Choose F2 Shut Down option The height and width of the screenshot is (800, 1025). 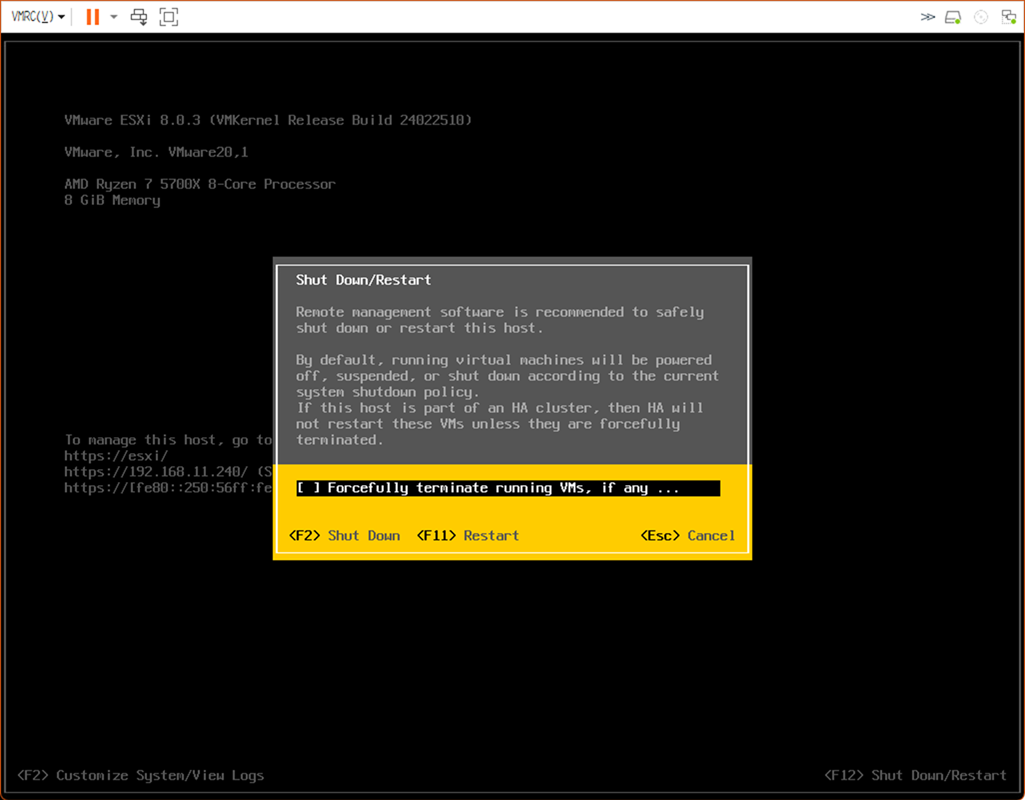(x=344, y=536)
